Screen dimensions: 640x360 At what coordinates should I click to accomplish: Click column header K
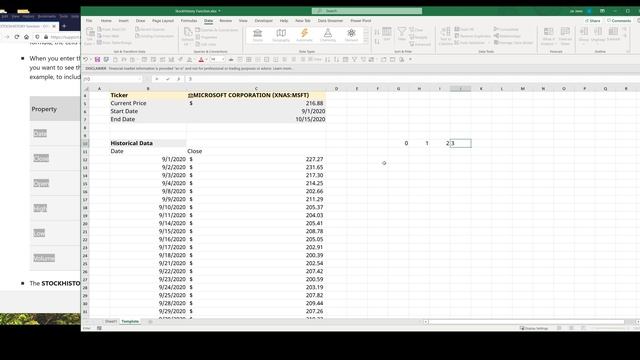point(481,89)
